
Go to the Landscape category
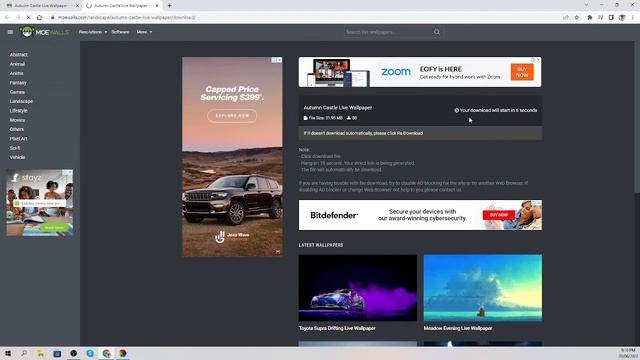(x=21, y=101)
